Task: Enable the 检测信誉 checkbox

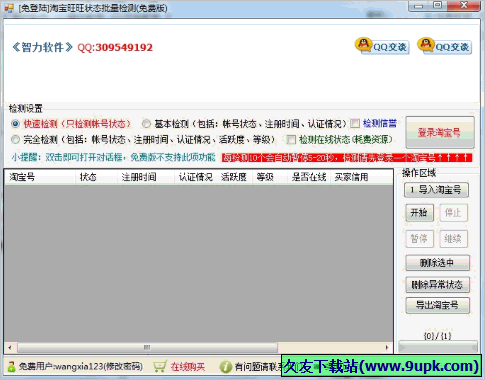Action: [x=355, y=124]
